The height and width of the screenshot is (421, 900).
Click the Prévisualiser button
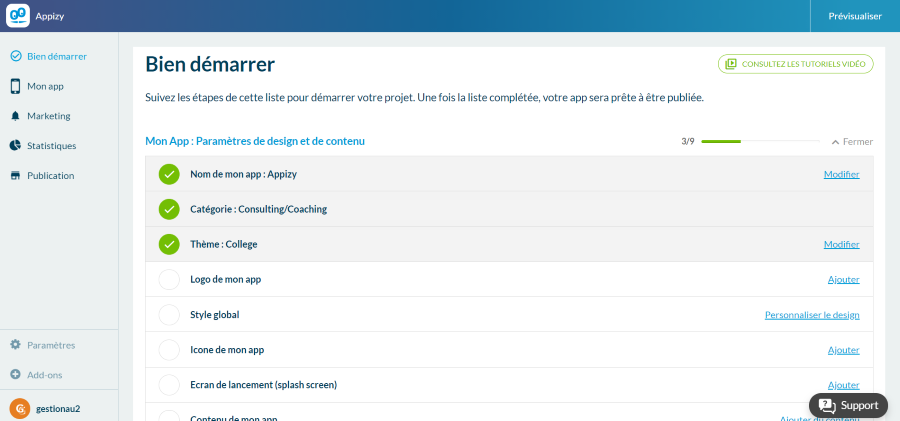(855, 16)
